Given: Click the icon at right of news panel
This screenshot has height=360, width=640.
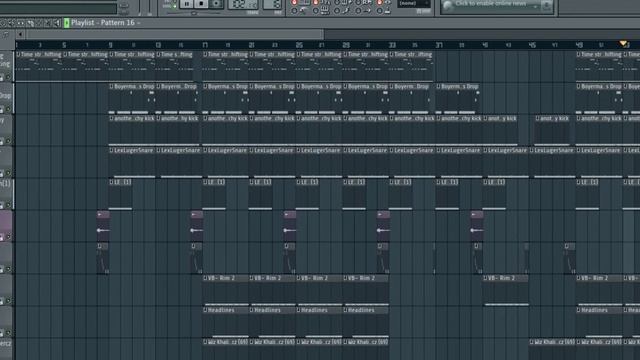Looking at the screenshot, I should [547, 5].
